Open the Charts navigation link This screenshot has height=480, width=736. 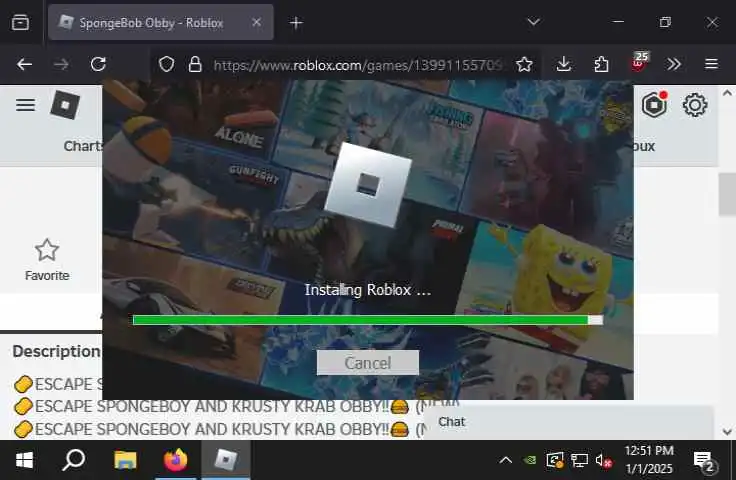[83, 146]
